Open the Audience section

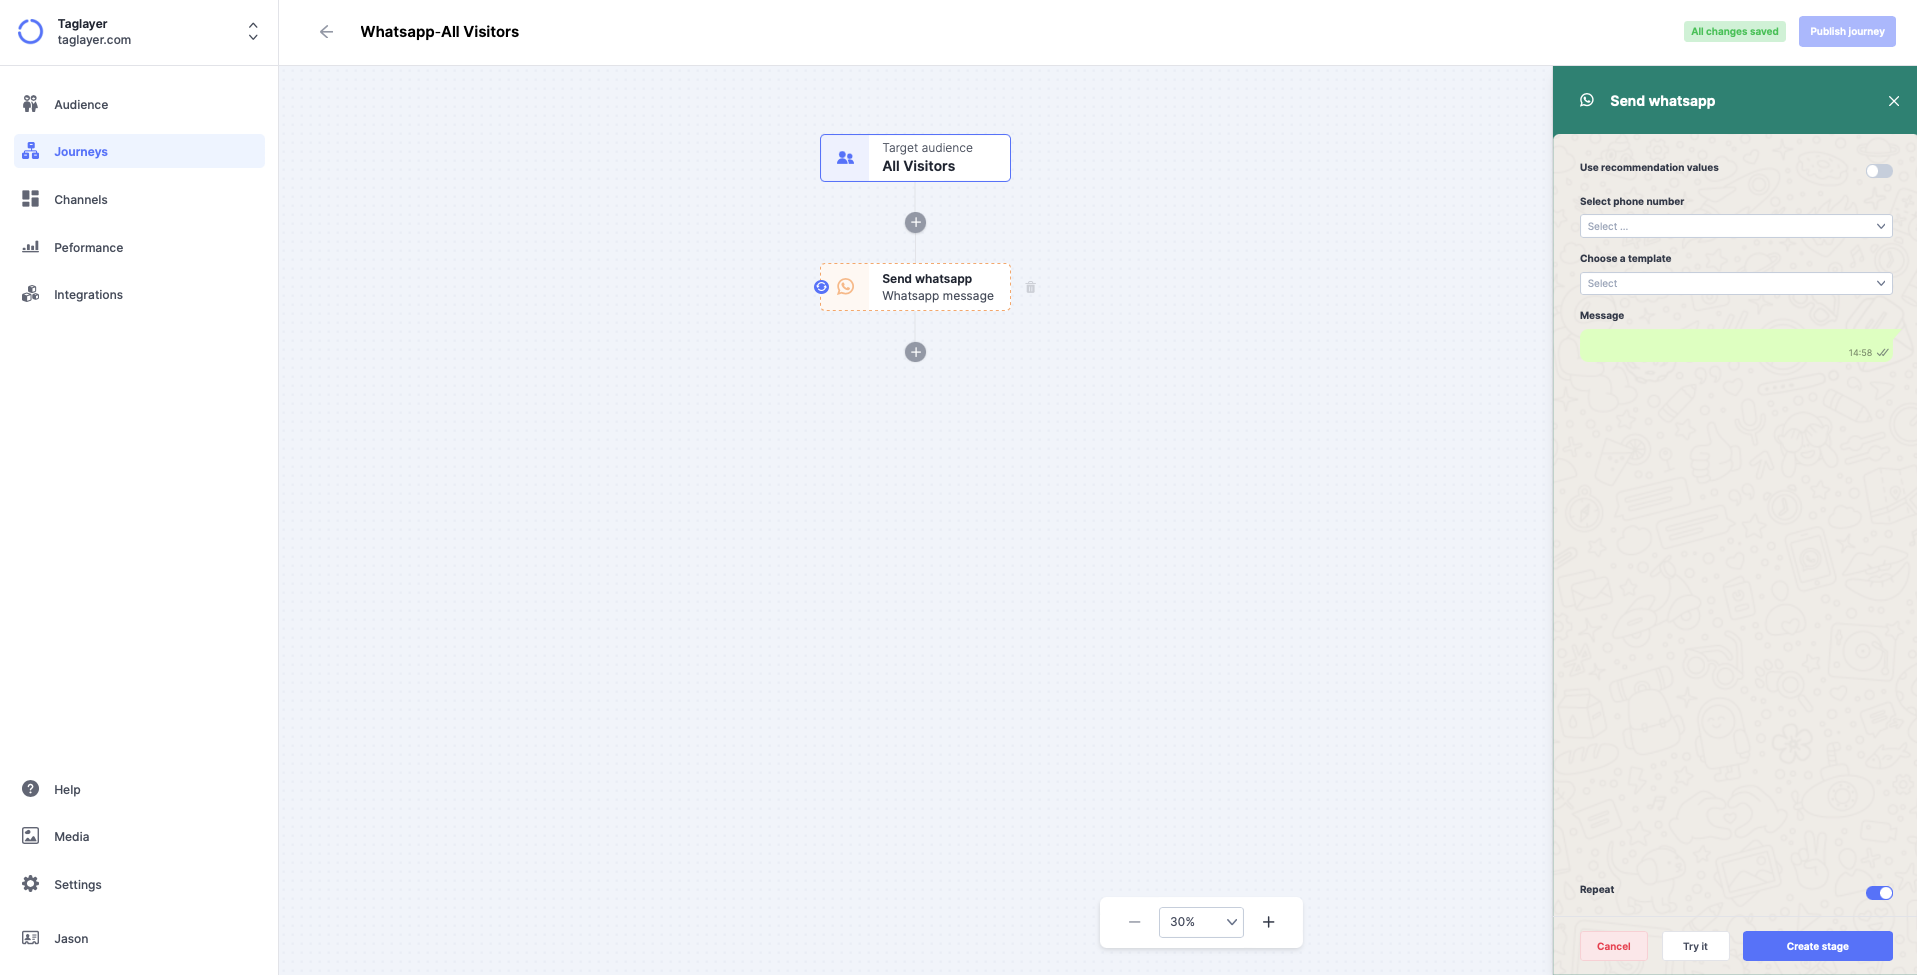click(x=81, y=104)
